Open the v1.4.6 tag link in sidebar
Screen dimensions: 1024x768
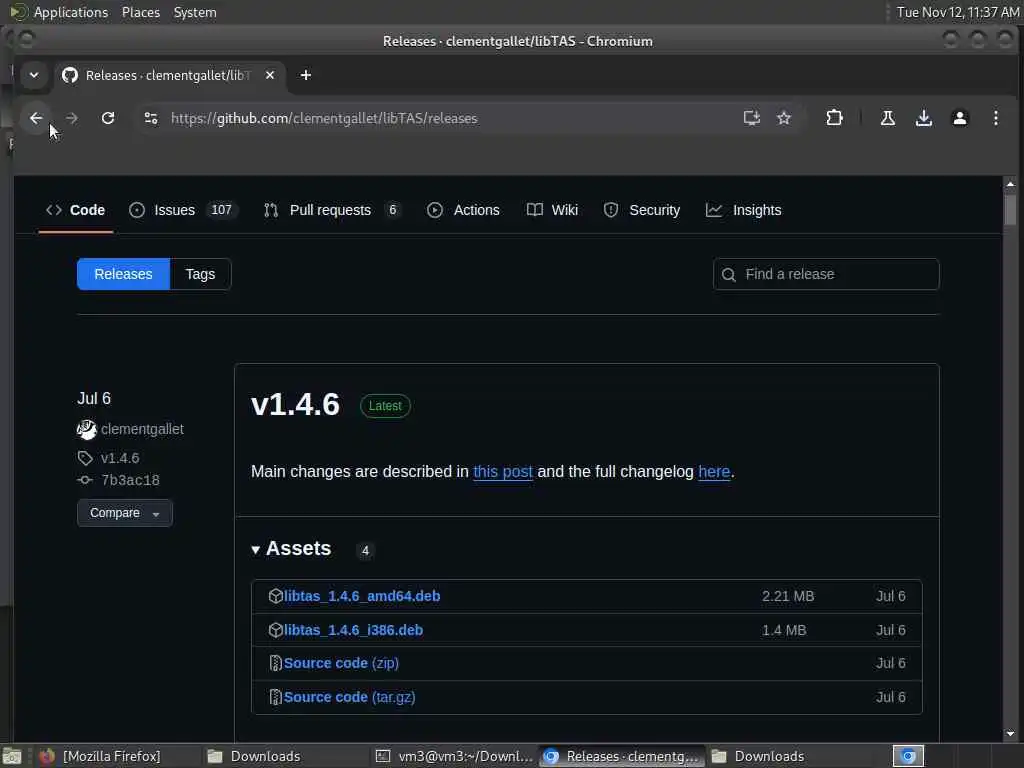pyautogui.click(x=120, y=458)
